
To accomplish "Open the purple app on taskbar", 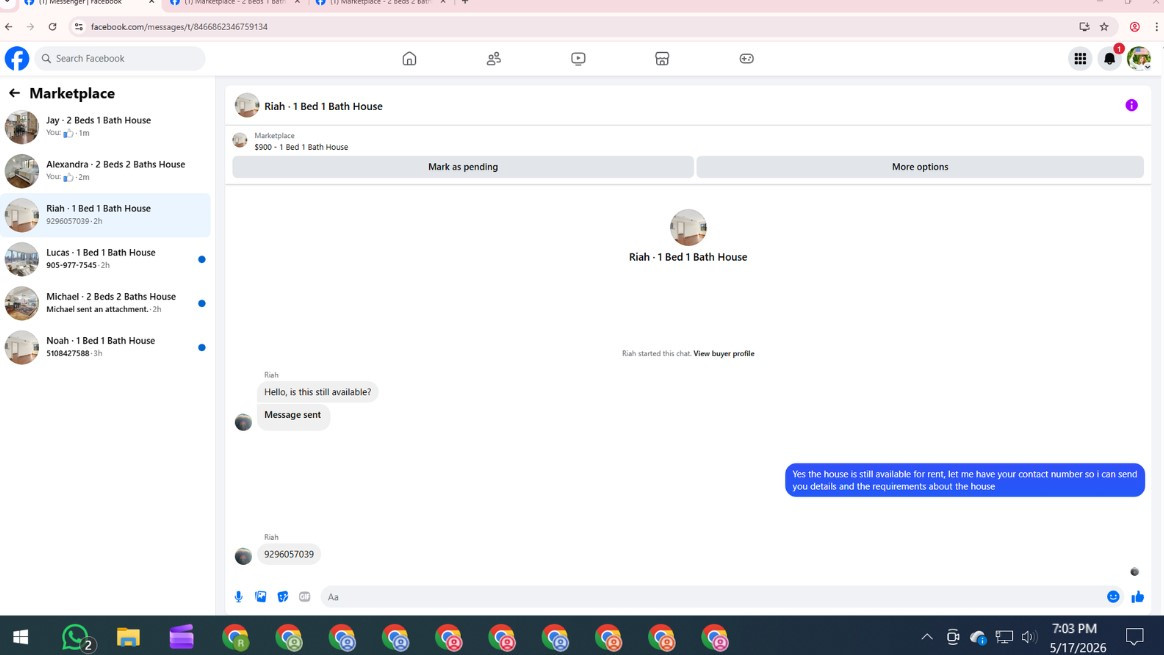I will click(x=181, y=637).
